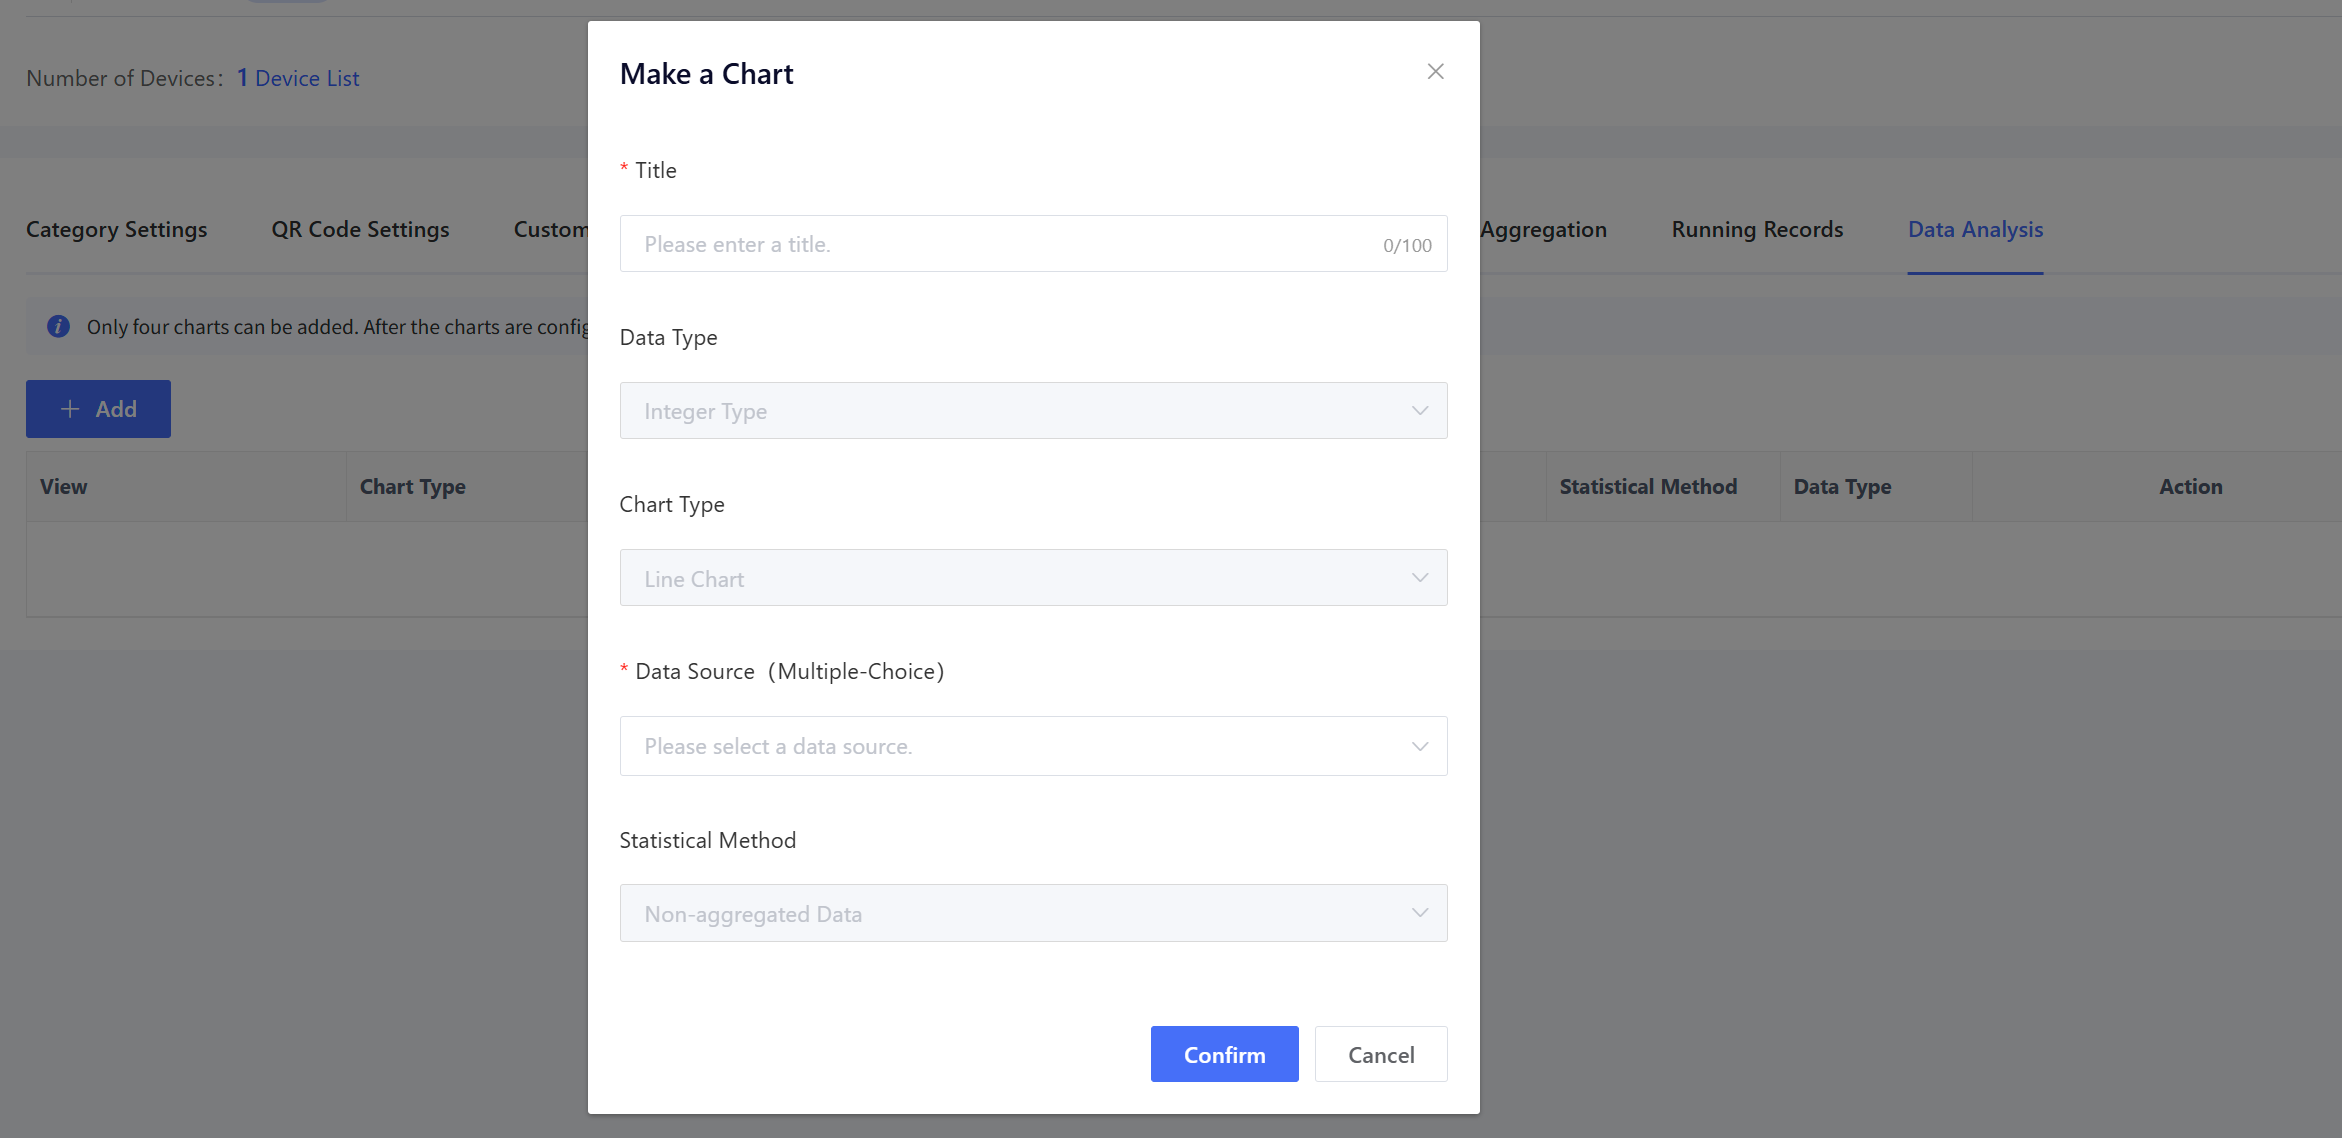The width and height of the screenshot is (2342, 1138).
Task: Click the Statistical Method column header
Action: point(1648,487)
